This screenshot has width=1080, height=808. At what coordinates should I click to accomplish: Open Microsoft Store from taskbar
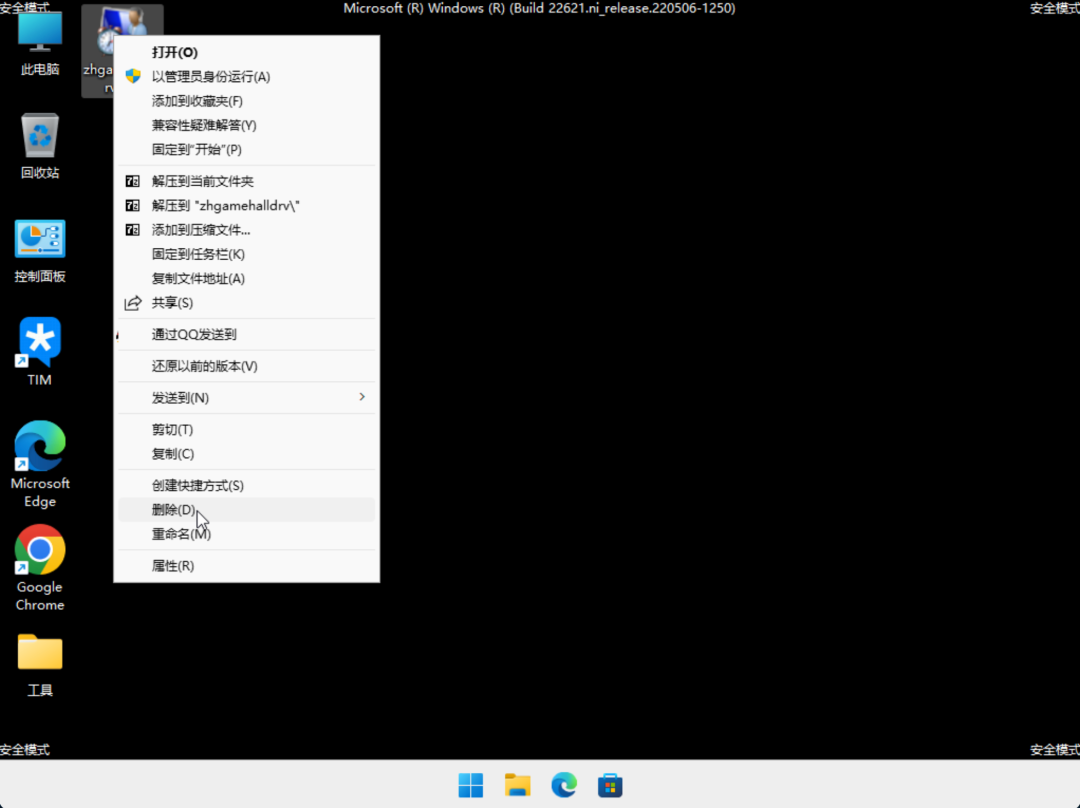(610, 785)
